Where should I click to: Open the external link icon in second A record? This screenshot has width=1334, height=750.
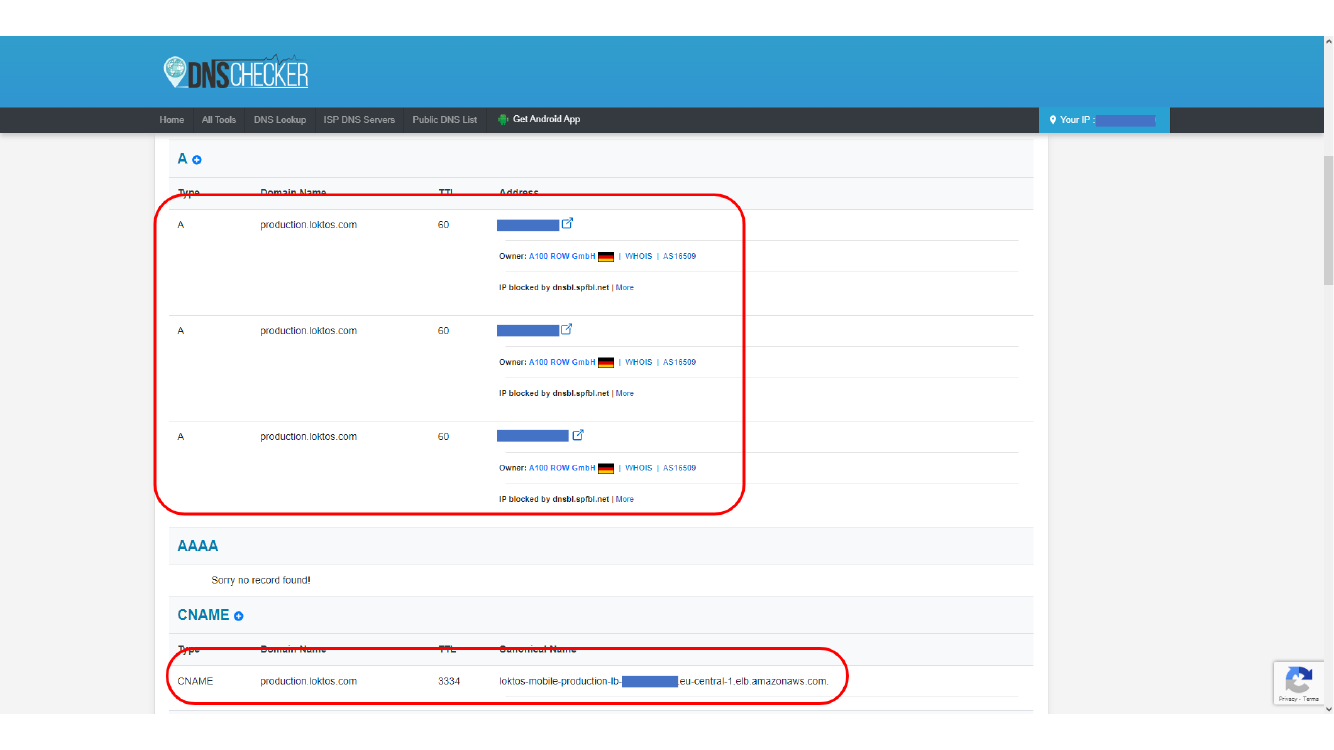pyautogui.click(x=568, y=330)
